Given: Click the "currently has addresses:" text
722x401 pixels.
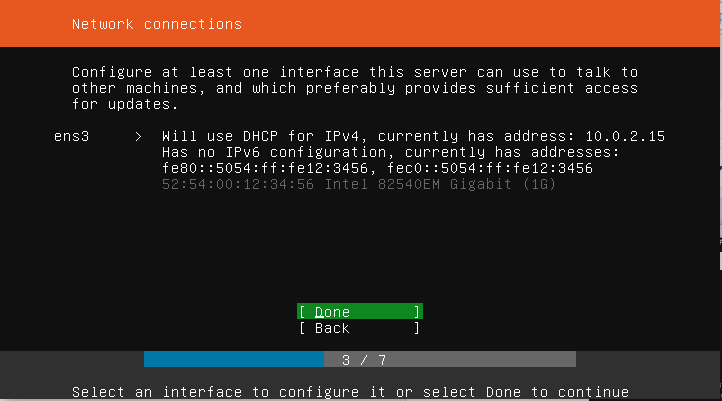Looking at the screenshot, I should click(x=525, y=152).
